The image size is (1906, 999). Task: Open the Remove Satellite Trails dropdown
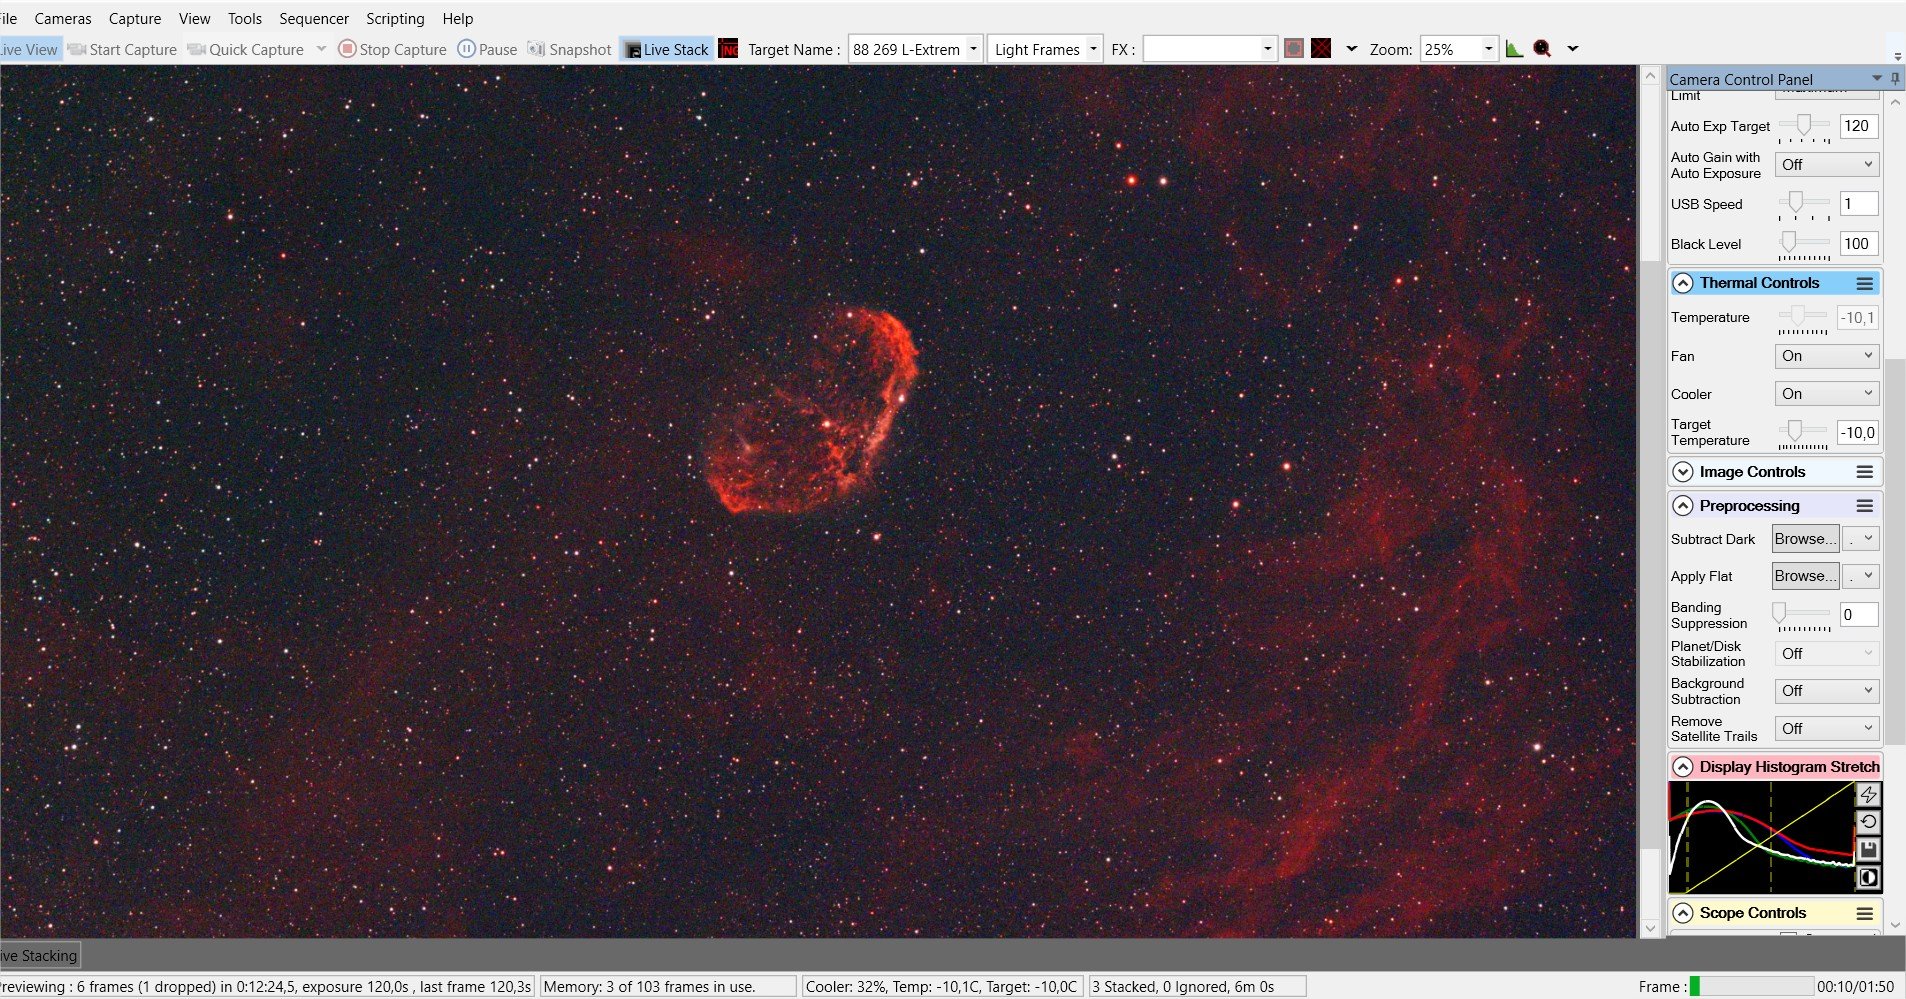click(x=1827, y=729)
